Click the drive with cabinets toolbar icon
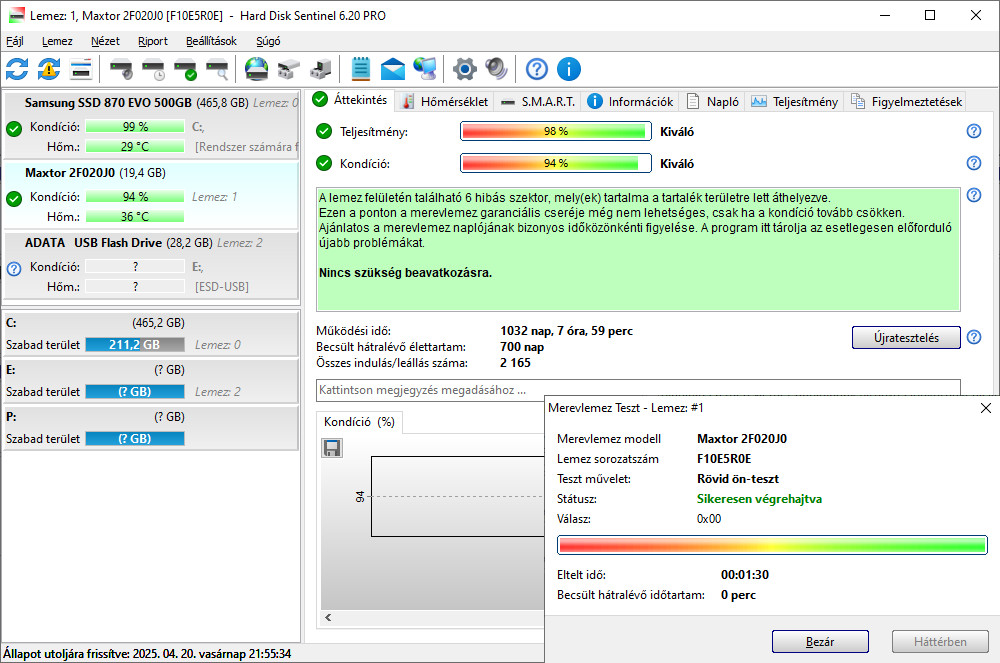This screenshot has width=1000, height=663. pos(288,69)
